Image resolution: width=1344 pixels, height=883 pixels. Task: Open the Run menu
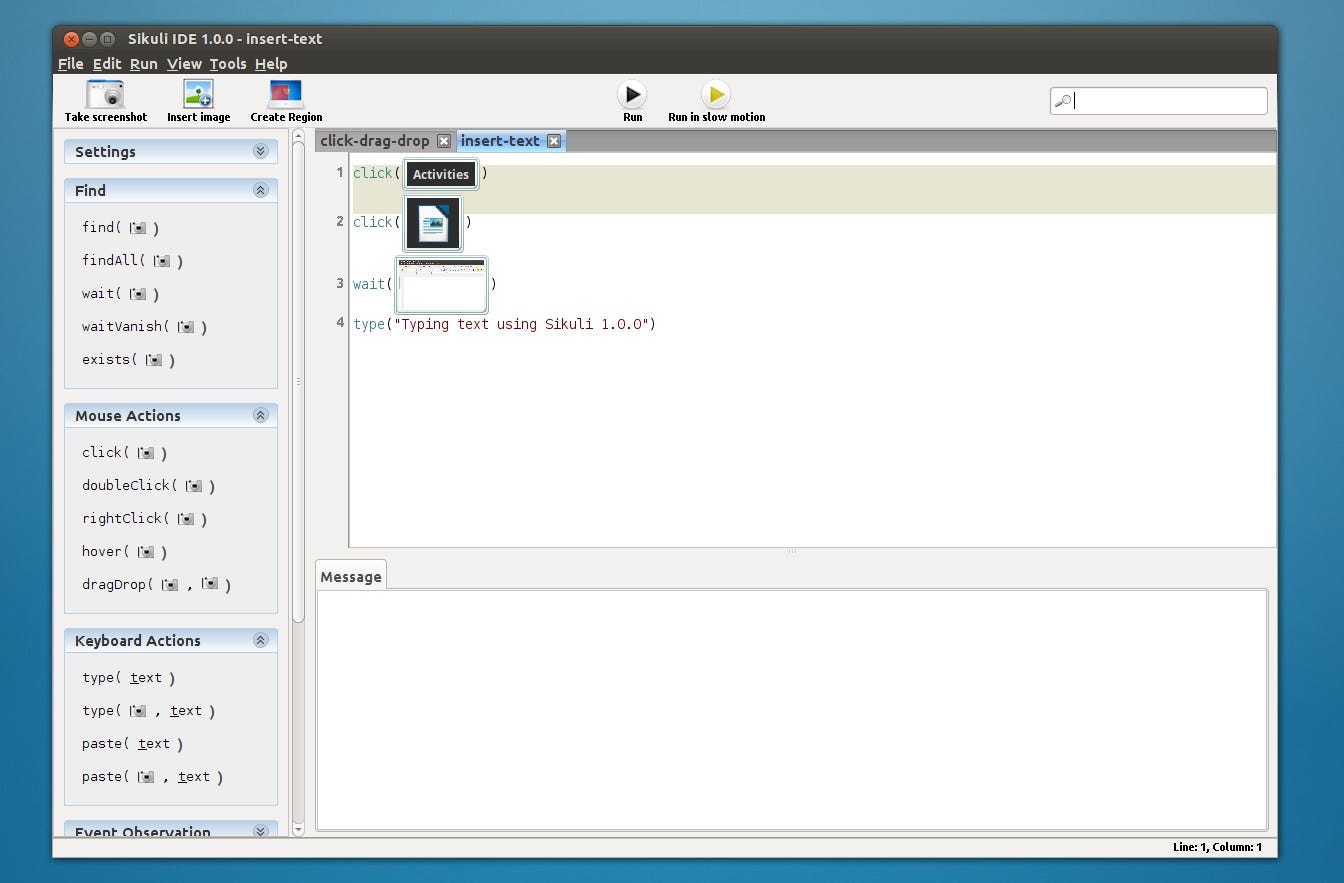click(x=144, y=64)
